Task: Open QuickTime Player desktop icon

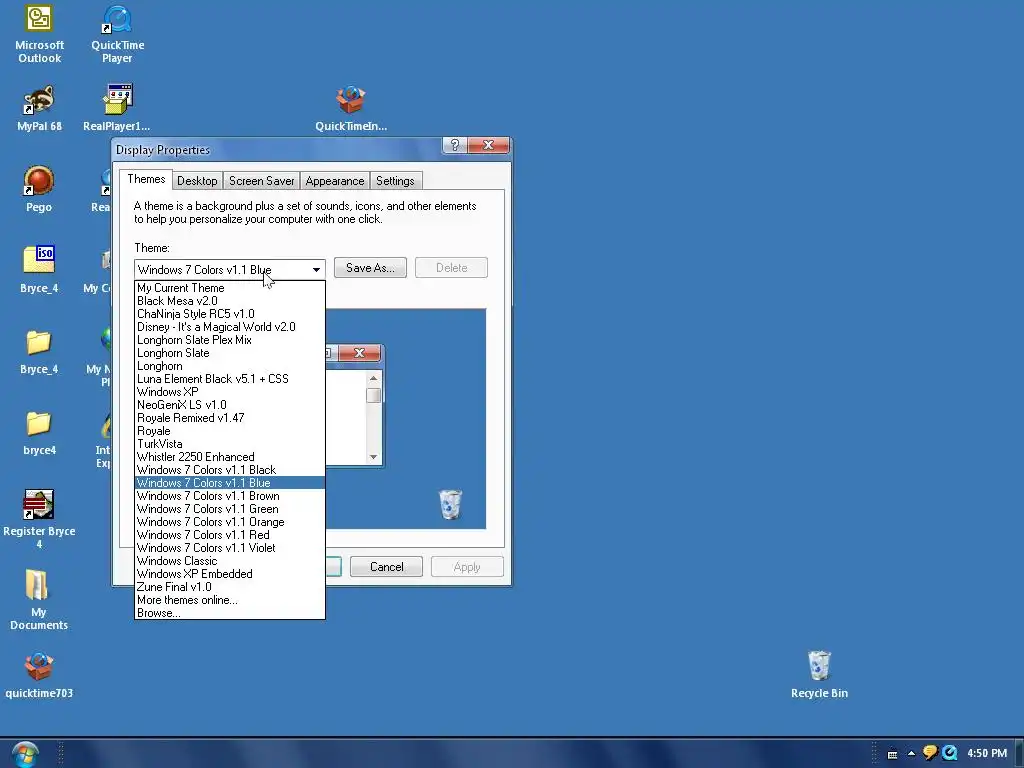Action: [118, 34]
